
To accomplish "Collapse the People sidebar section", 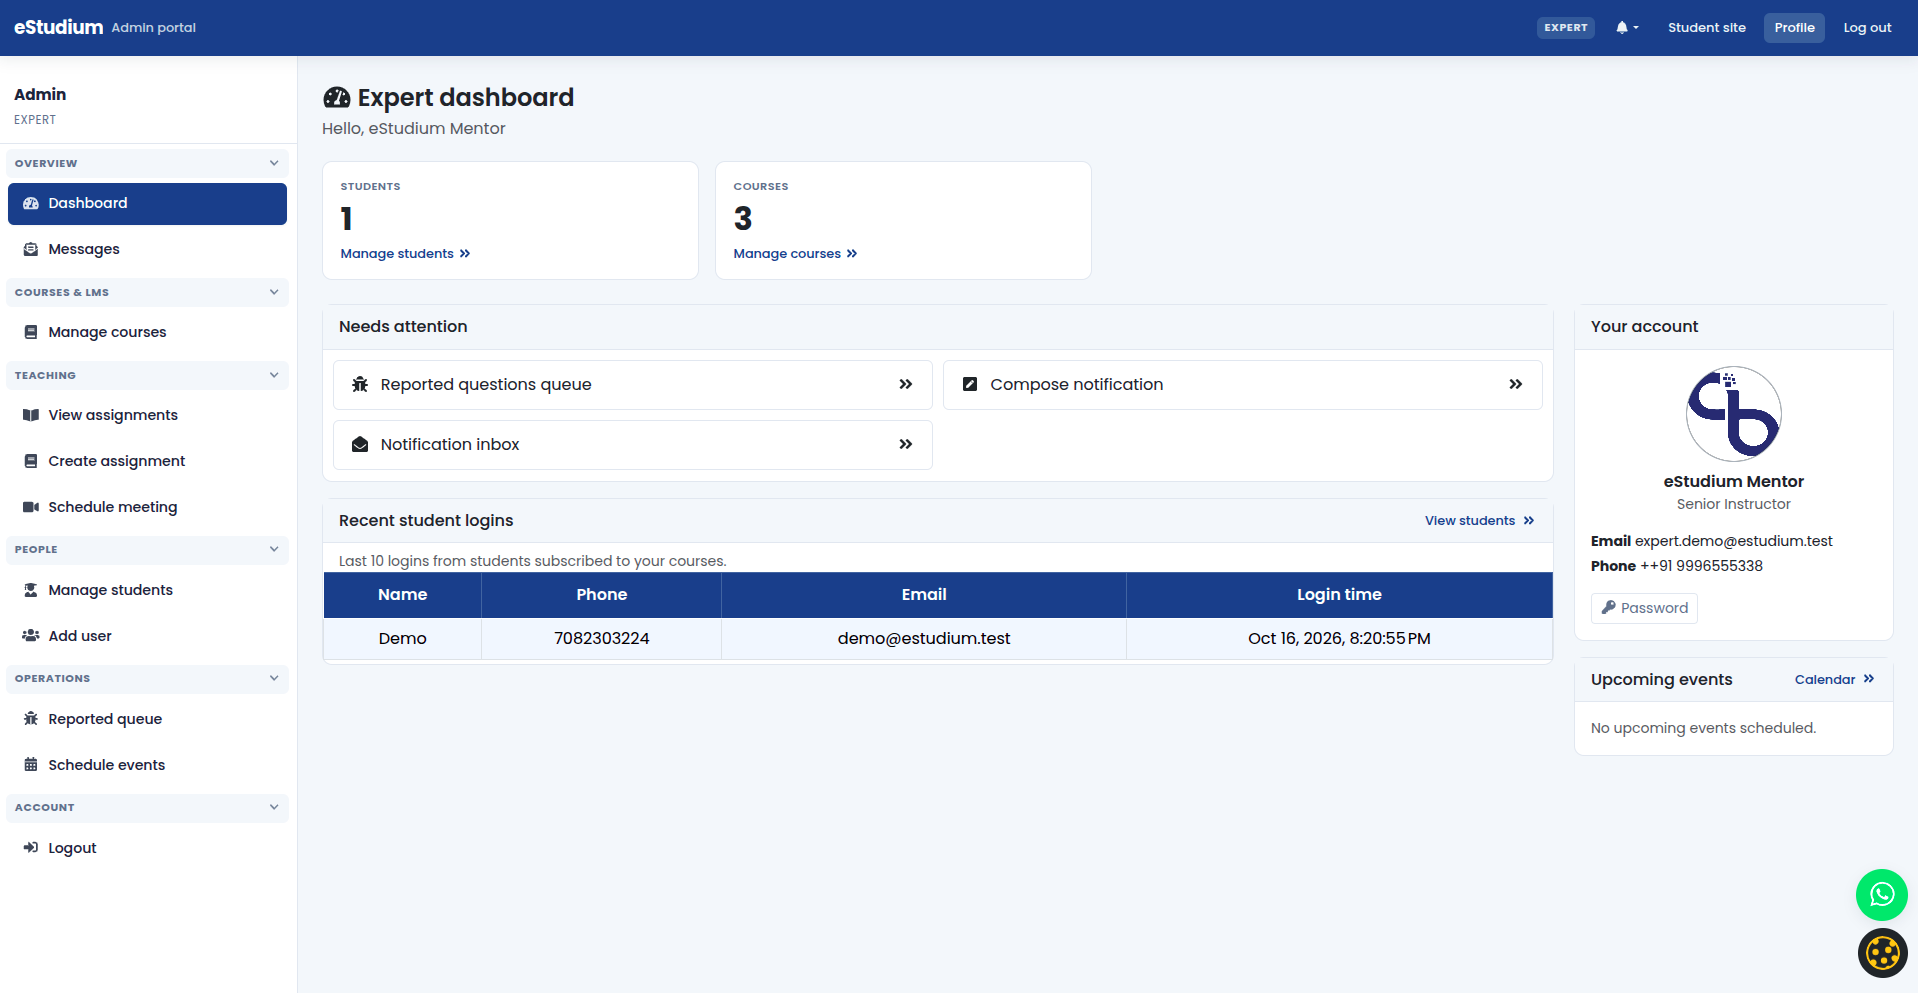I will click(x=147, y=549).
